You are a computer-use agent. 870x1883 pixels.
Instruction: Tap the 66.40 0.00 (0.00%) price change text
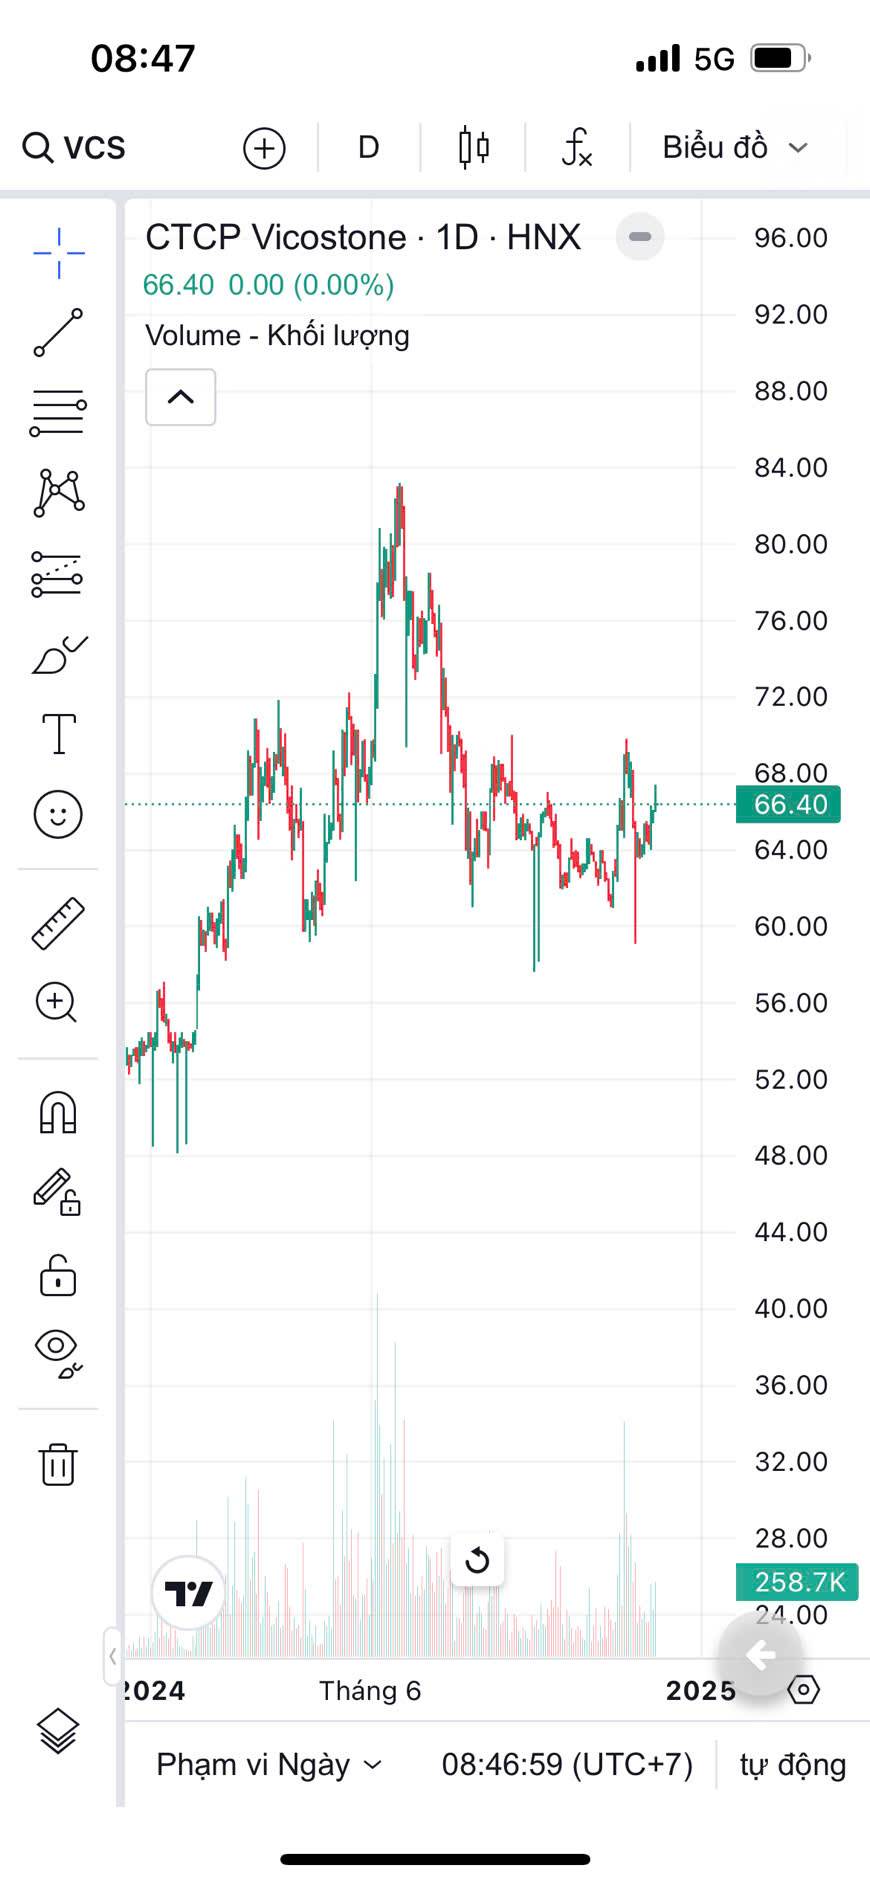[x=268, y=285]
